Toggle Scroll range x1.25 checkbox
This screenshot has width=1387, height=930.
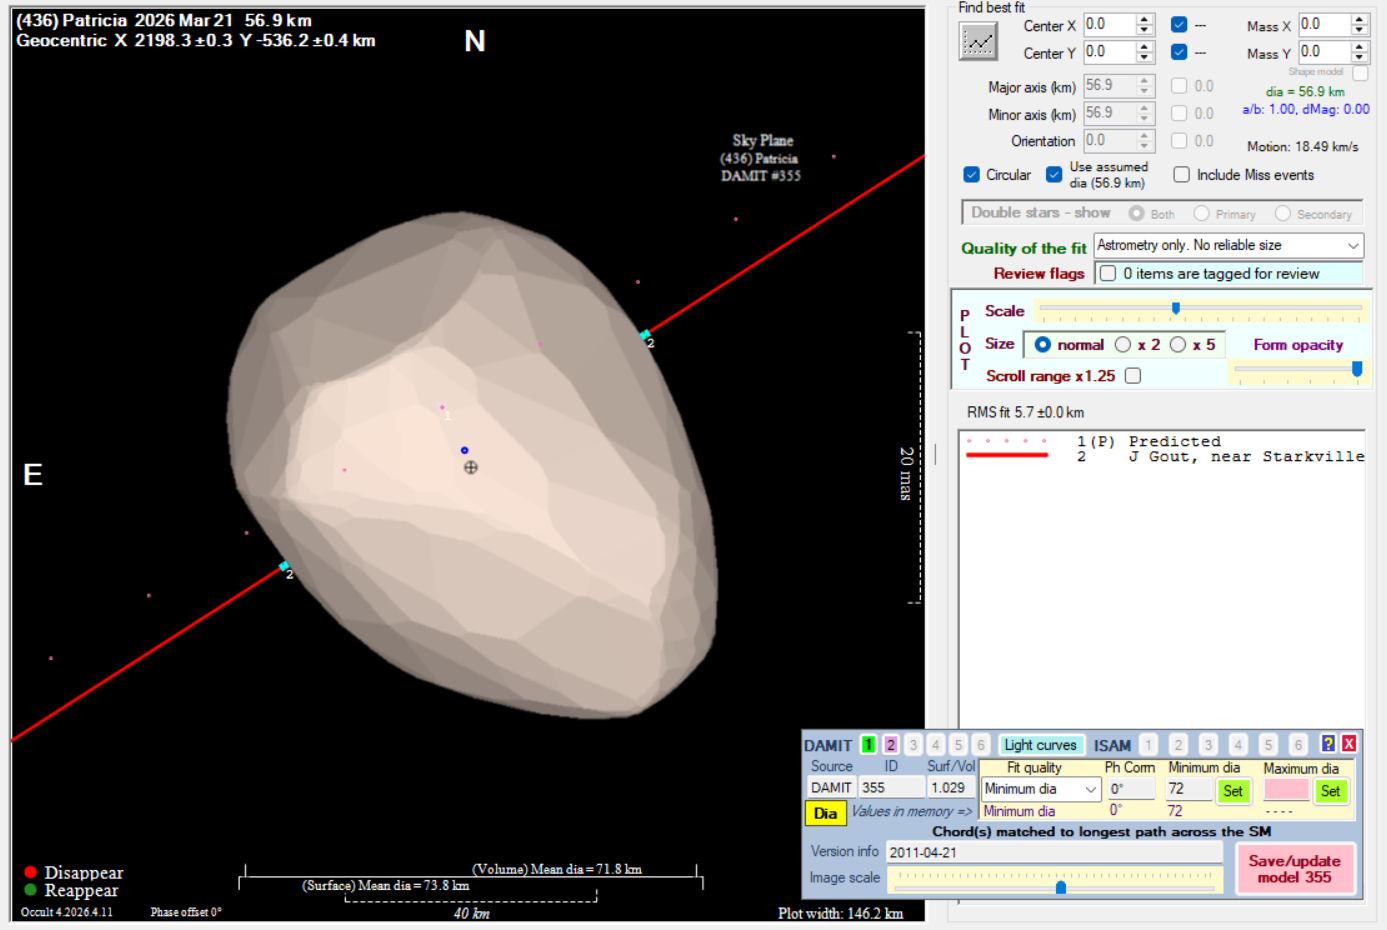[x=1132, y=376]
